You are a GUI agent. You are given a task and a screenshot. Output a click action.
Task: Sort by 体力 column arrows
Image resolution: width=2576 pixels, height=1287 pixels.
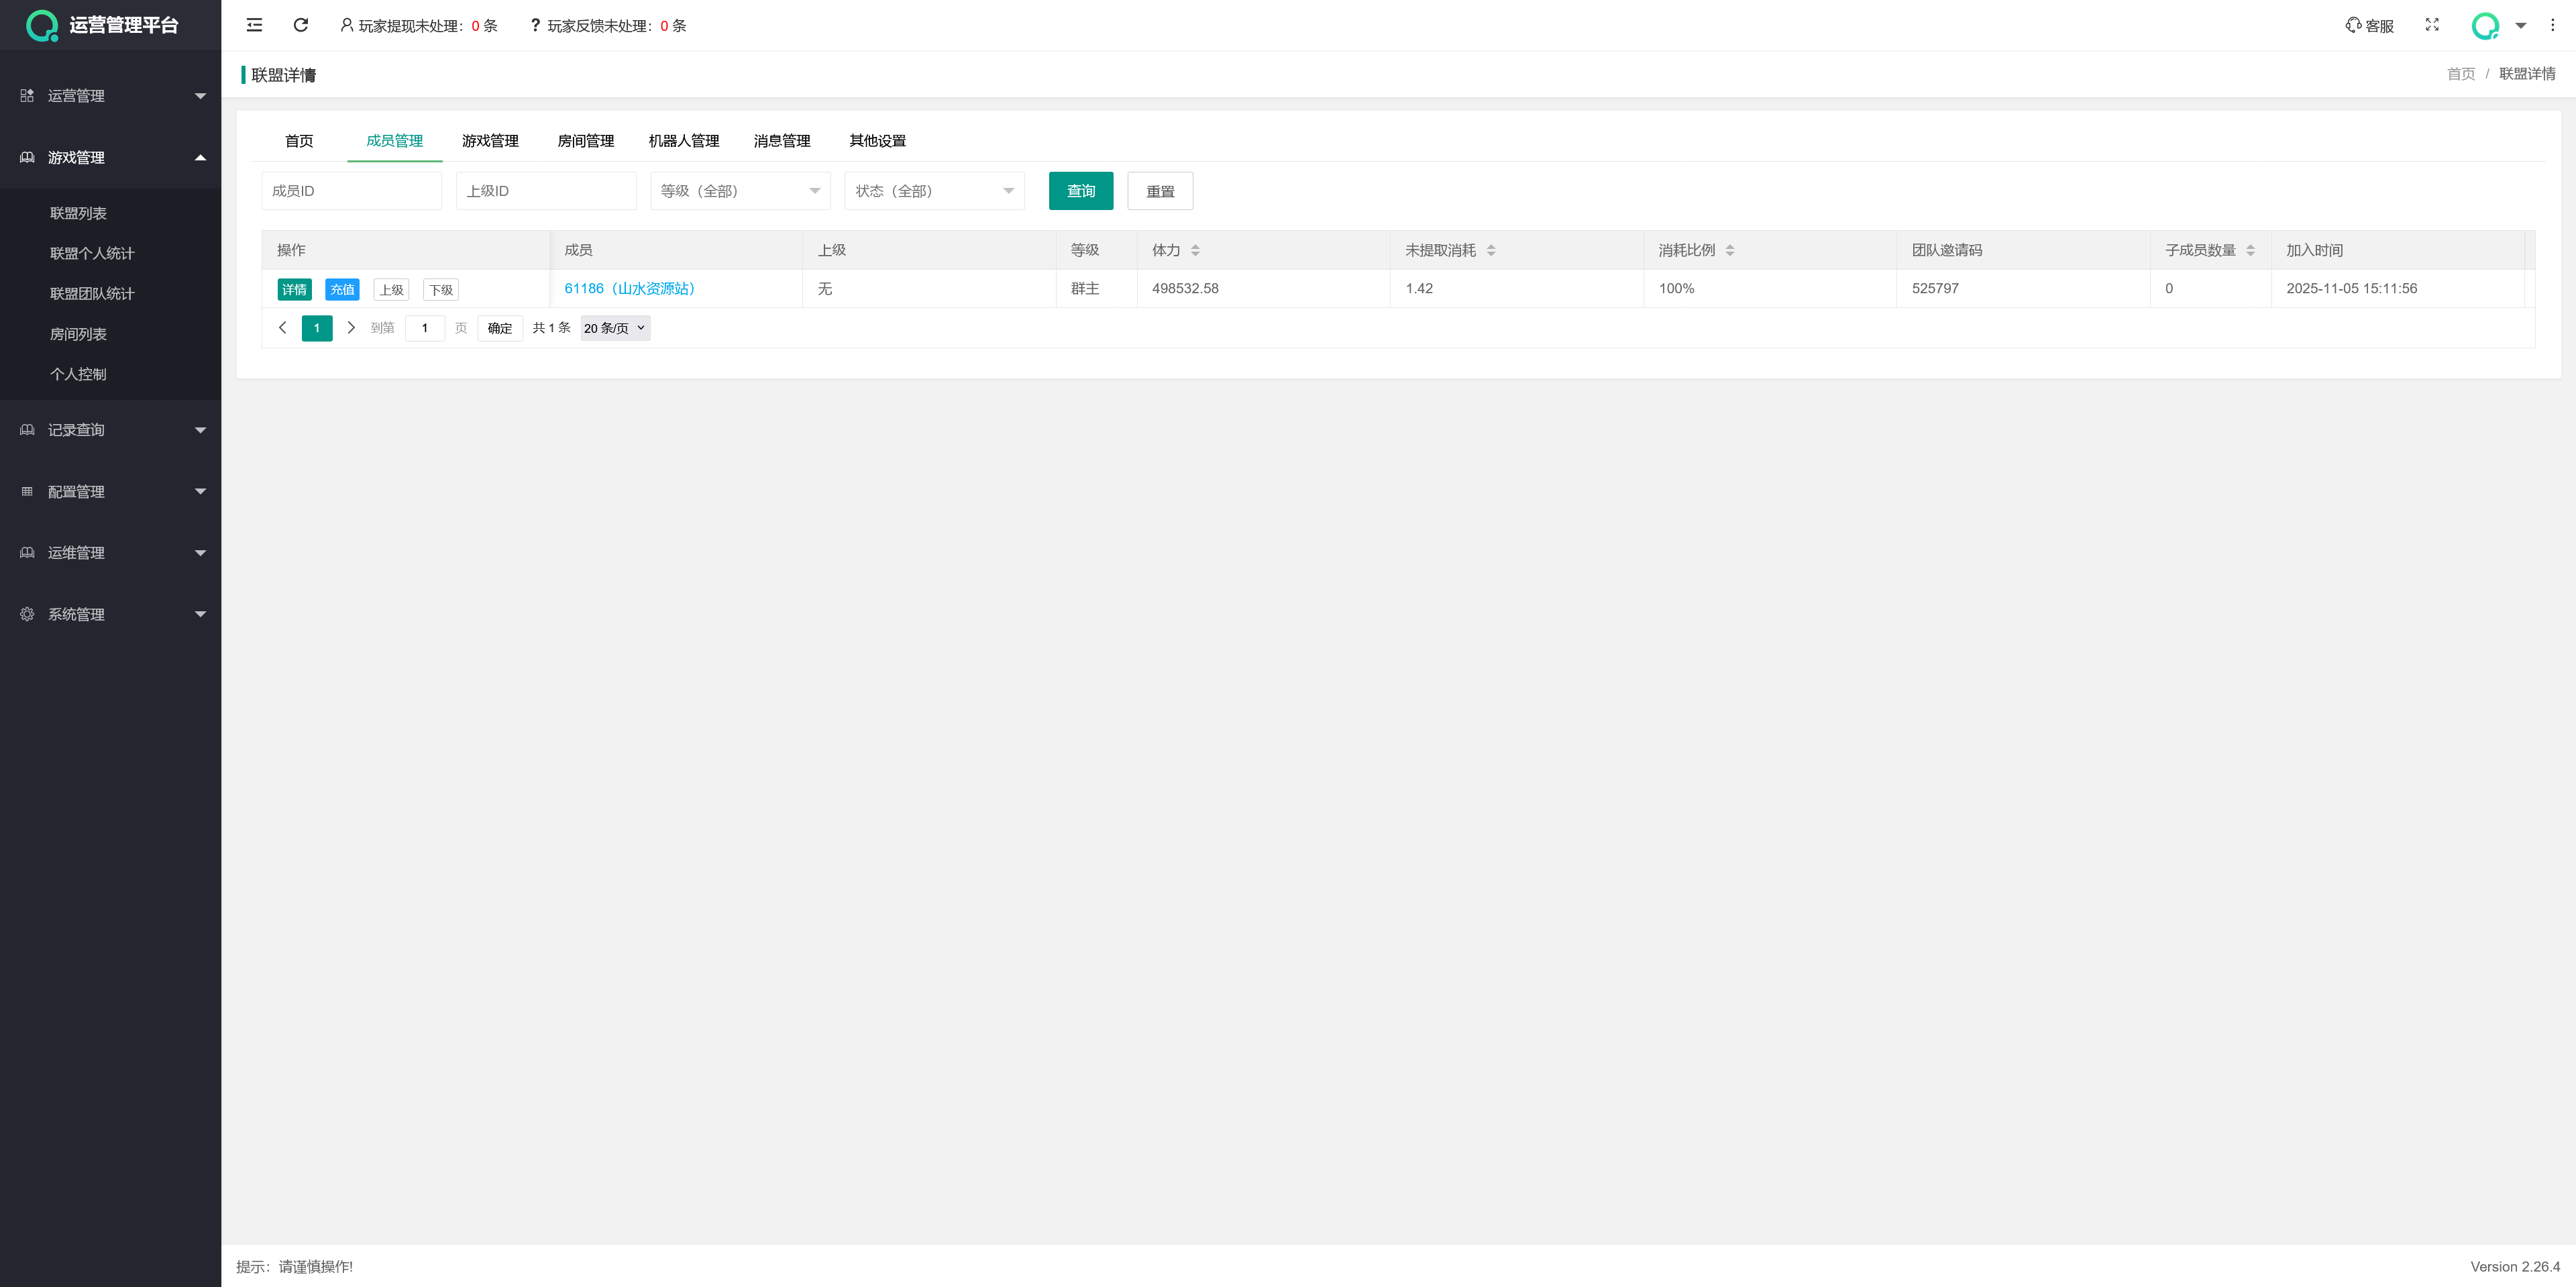1195,250
